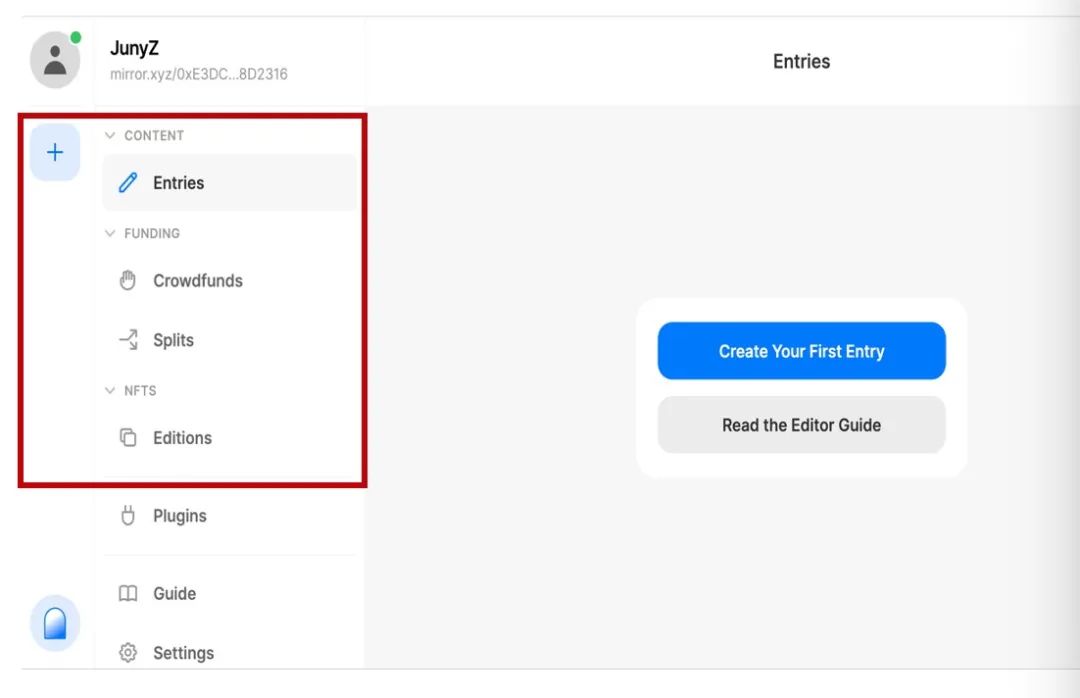Go to the Editions menu item
The height and width of the screenshot is (698, 1080).
click(182, 438)
